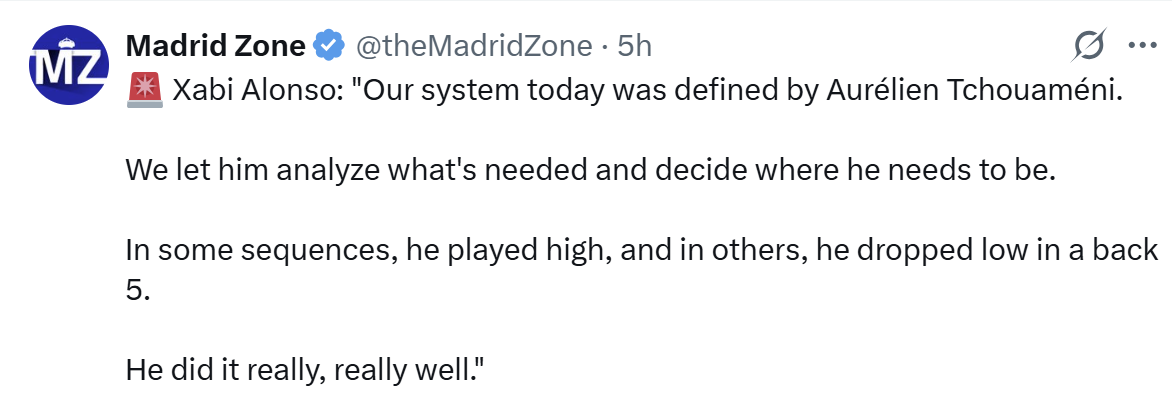This screenshot has height=397, width=1172.
Task: Open the 5h timestamp permalink
Action: 635,46
